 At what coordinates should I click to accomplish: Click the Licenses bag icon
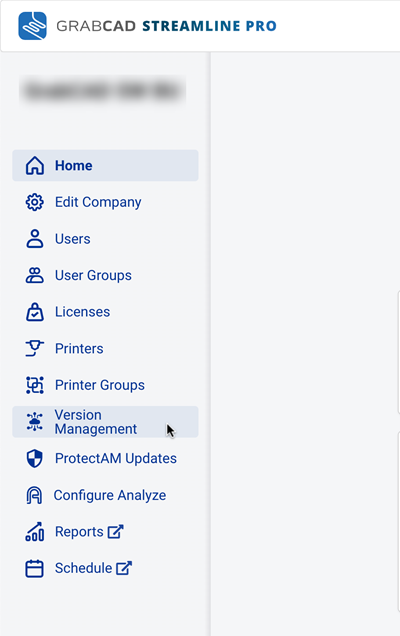[x=34, y=312]
